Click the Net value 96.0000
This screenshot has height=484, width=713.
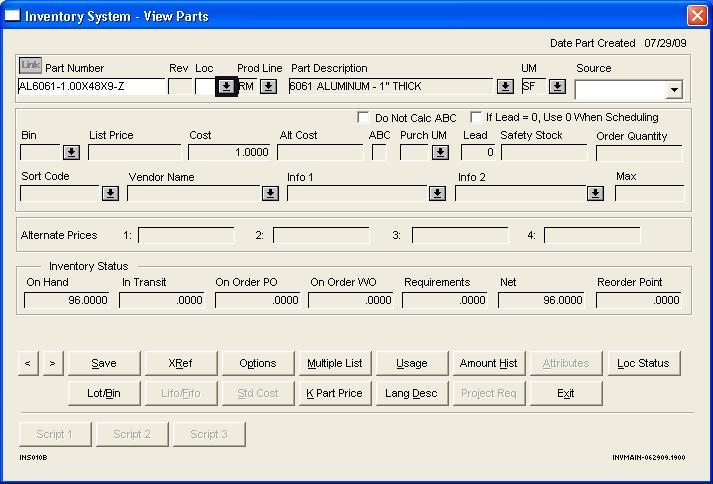[541, 300]
